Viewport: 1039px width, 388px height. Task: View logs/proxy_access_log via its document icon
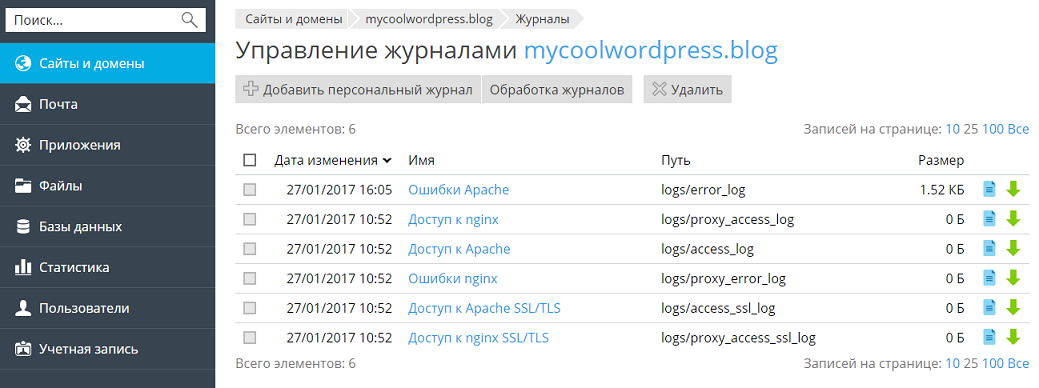tap(989, 219)
